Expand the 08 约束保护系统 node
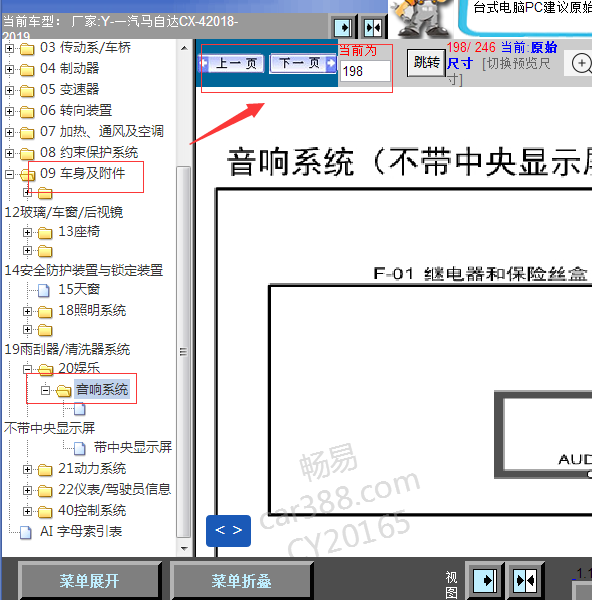Viewport: 592px width, 600px height. pos(9,153)
